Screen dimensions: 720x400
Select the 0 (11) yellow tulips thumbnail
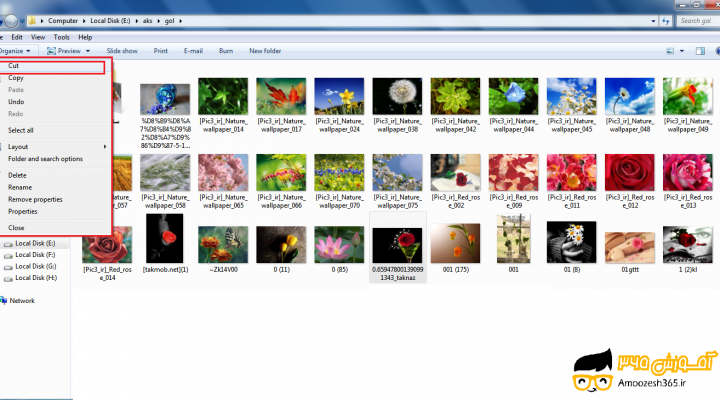(281, 245)
